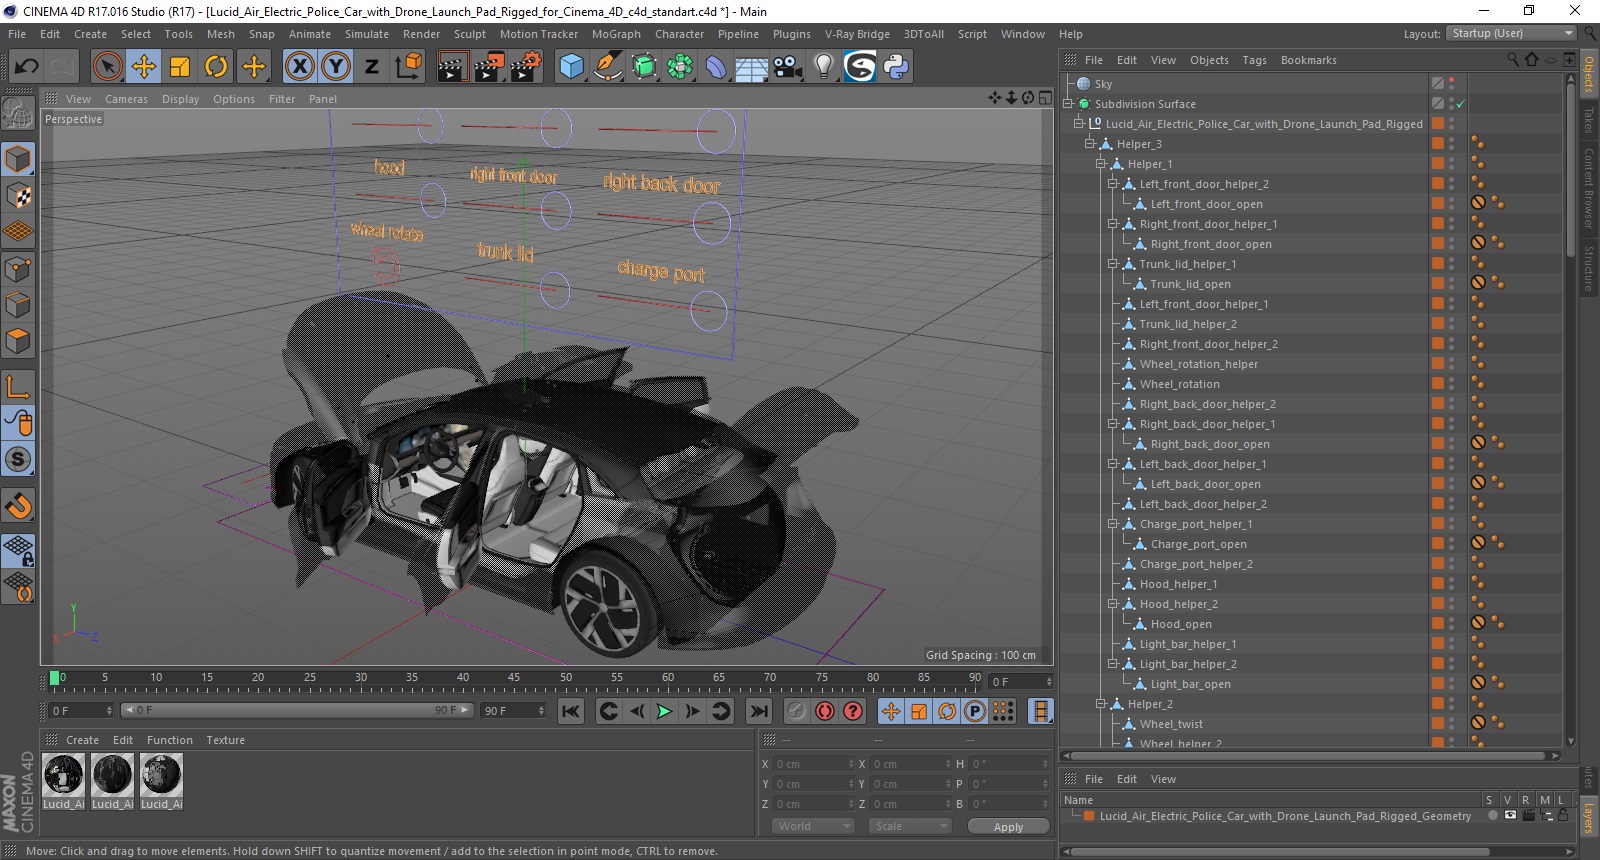The image size is (1600, 860).
Task: Switch to Texture mode in left toolbar
Action: (18, 196)
